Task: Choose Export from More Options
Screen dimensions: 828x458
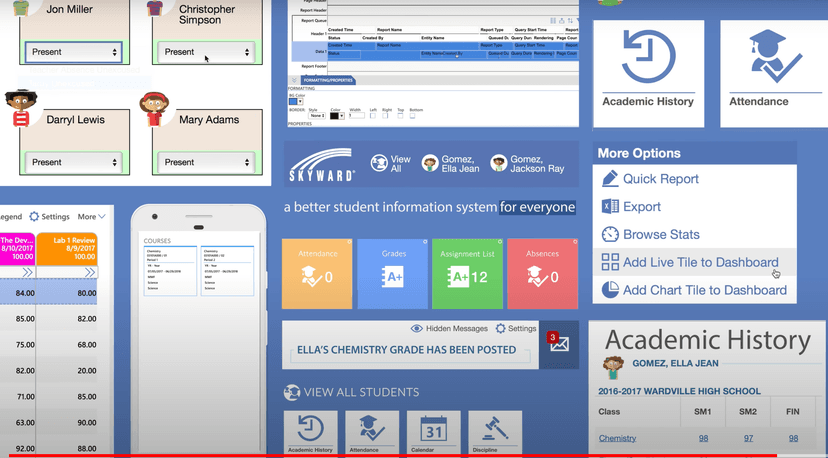Action: click(x=631, y=207)
